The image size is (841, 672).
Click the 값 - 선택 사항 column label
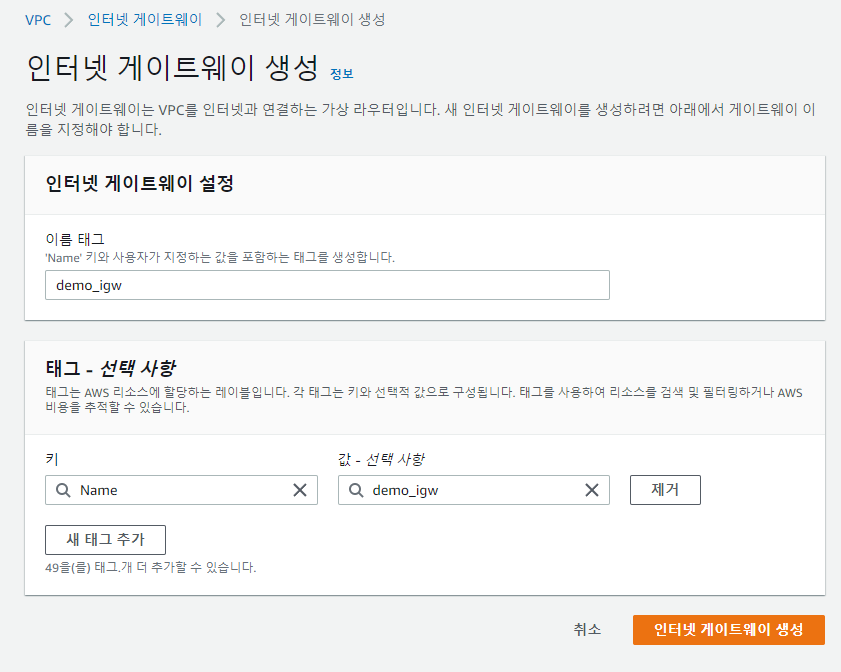pos(381,459)
